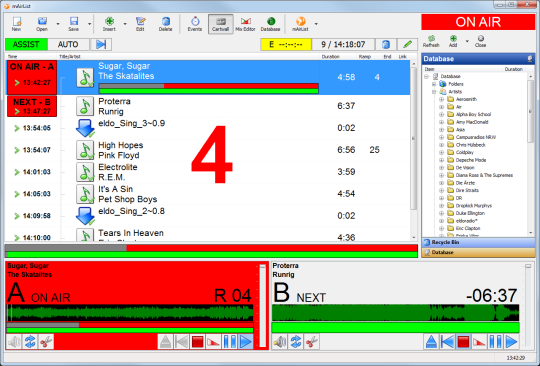The image size is (540, 366).
Task: Expand the Depeche Mode folder
Action: 442,160
